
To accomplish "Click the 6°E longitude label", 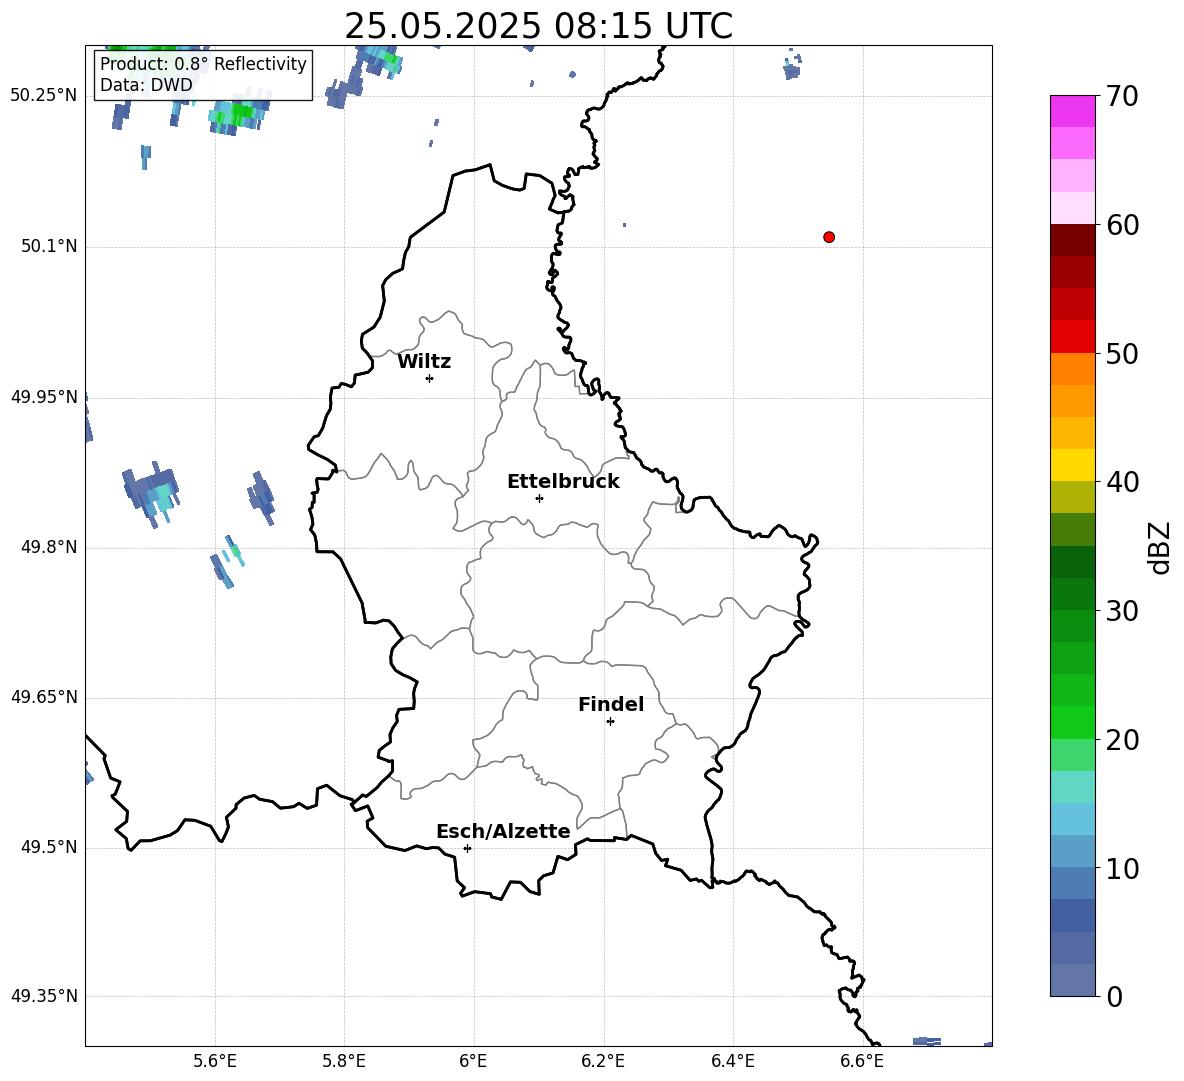I will [473, 1061].
